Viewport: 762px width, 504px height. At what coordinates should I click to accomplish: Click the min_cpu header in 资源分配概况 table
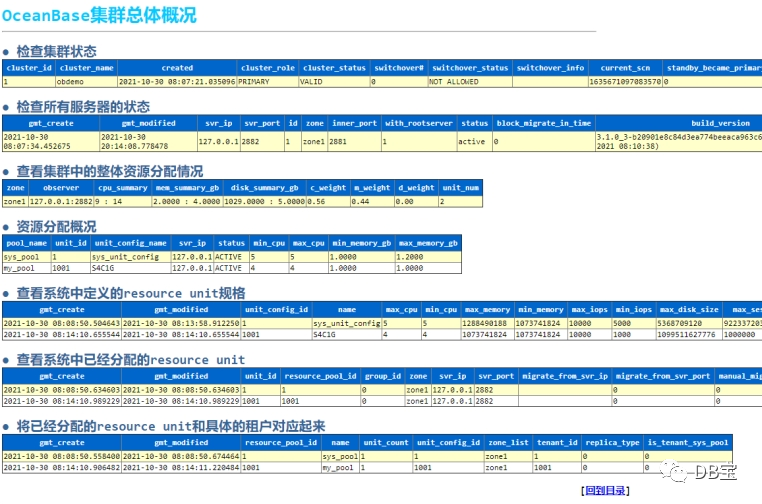(x=269, y=243)
